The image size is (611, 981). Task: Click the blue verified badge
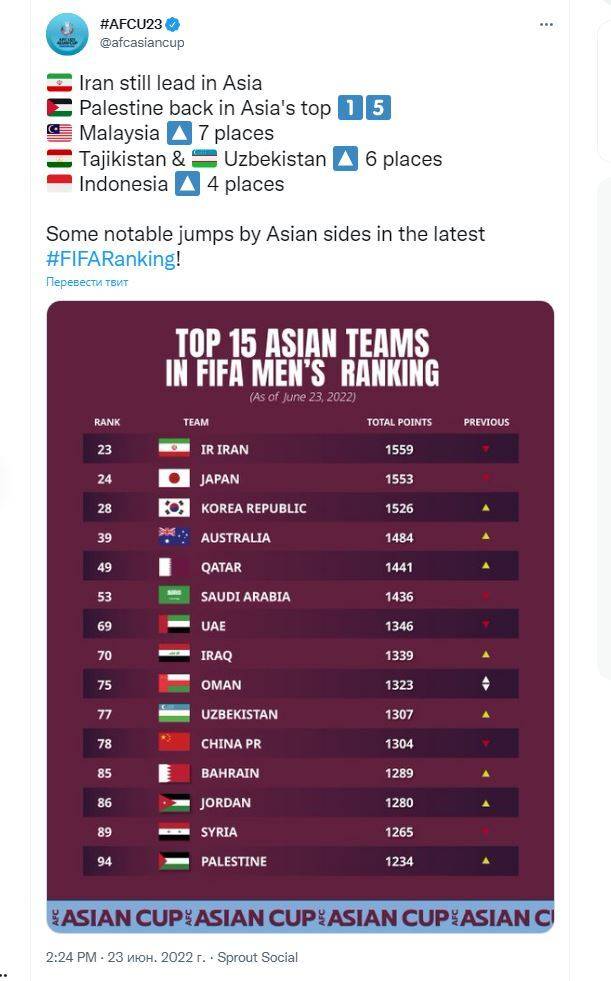point(172,24)
